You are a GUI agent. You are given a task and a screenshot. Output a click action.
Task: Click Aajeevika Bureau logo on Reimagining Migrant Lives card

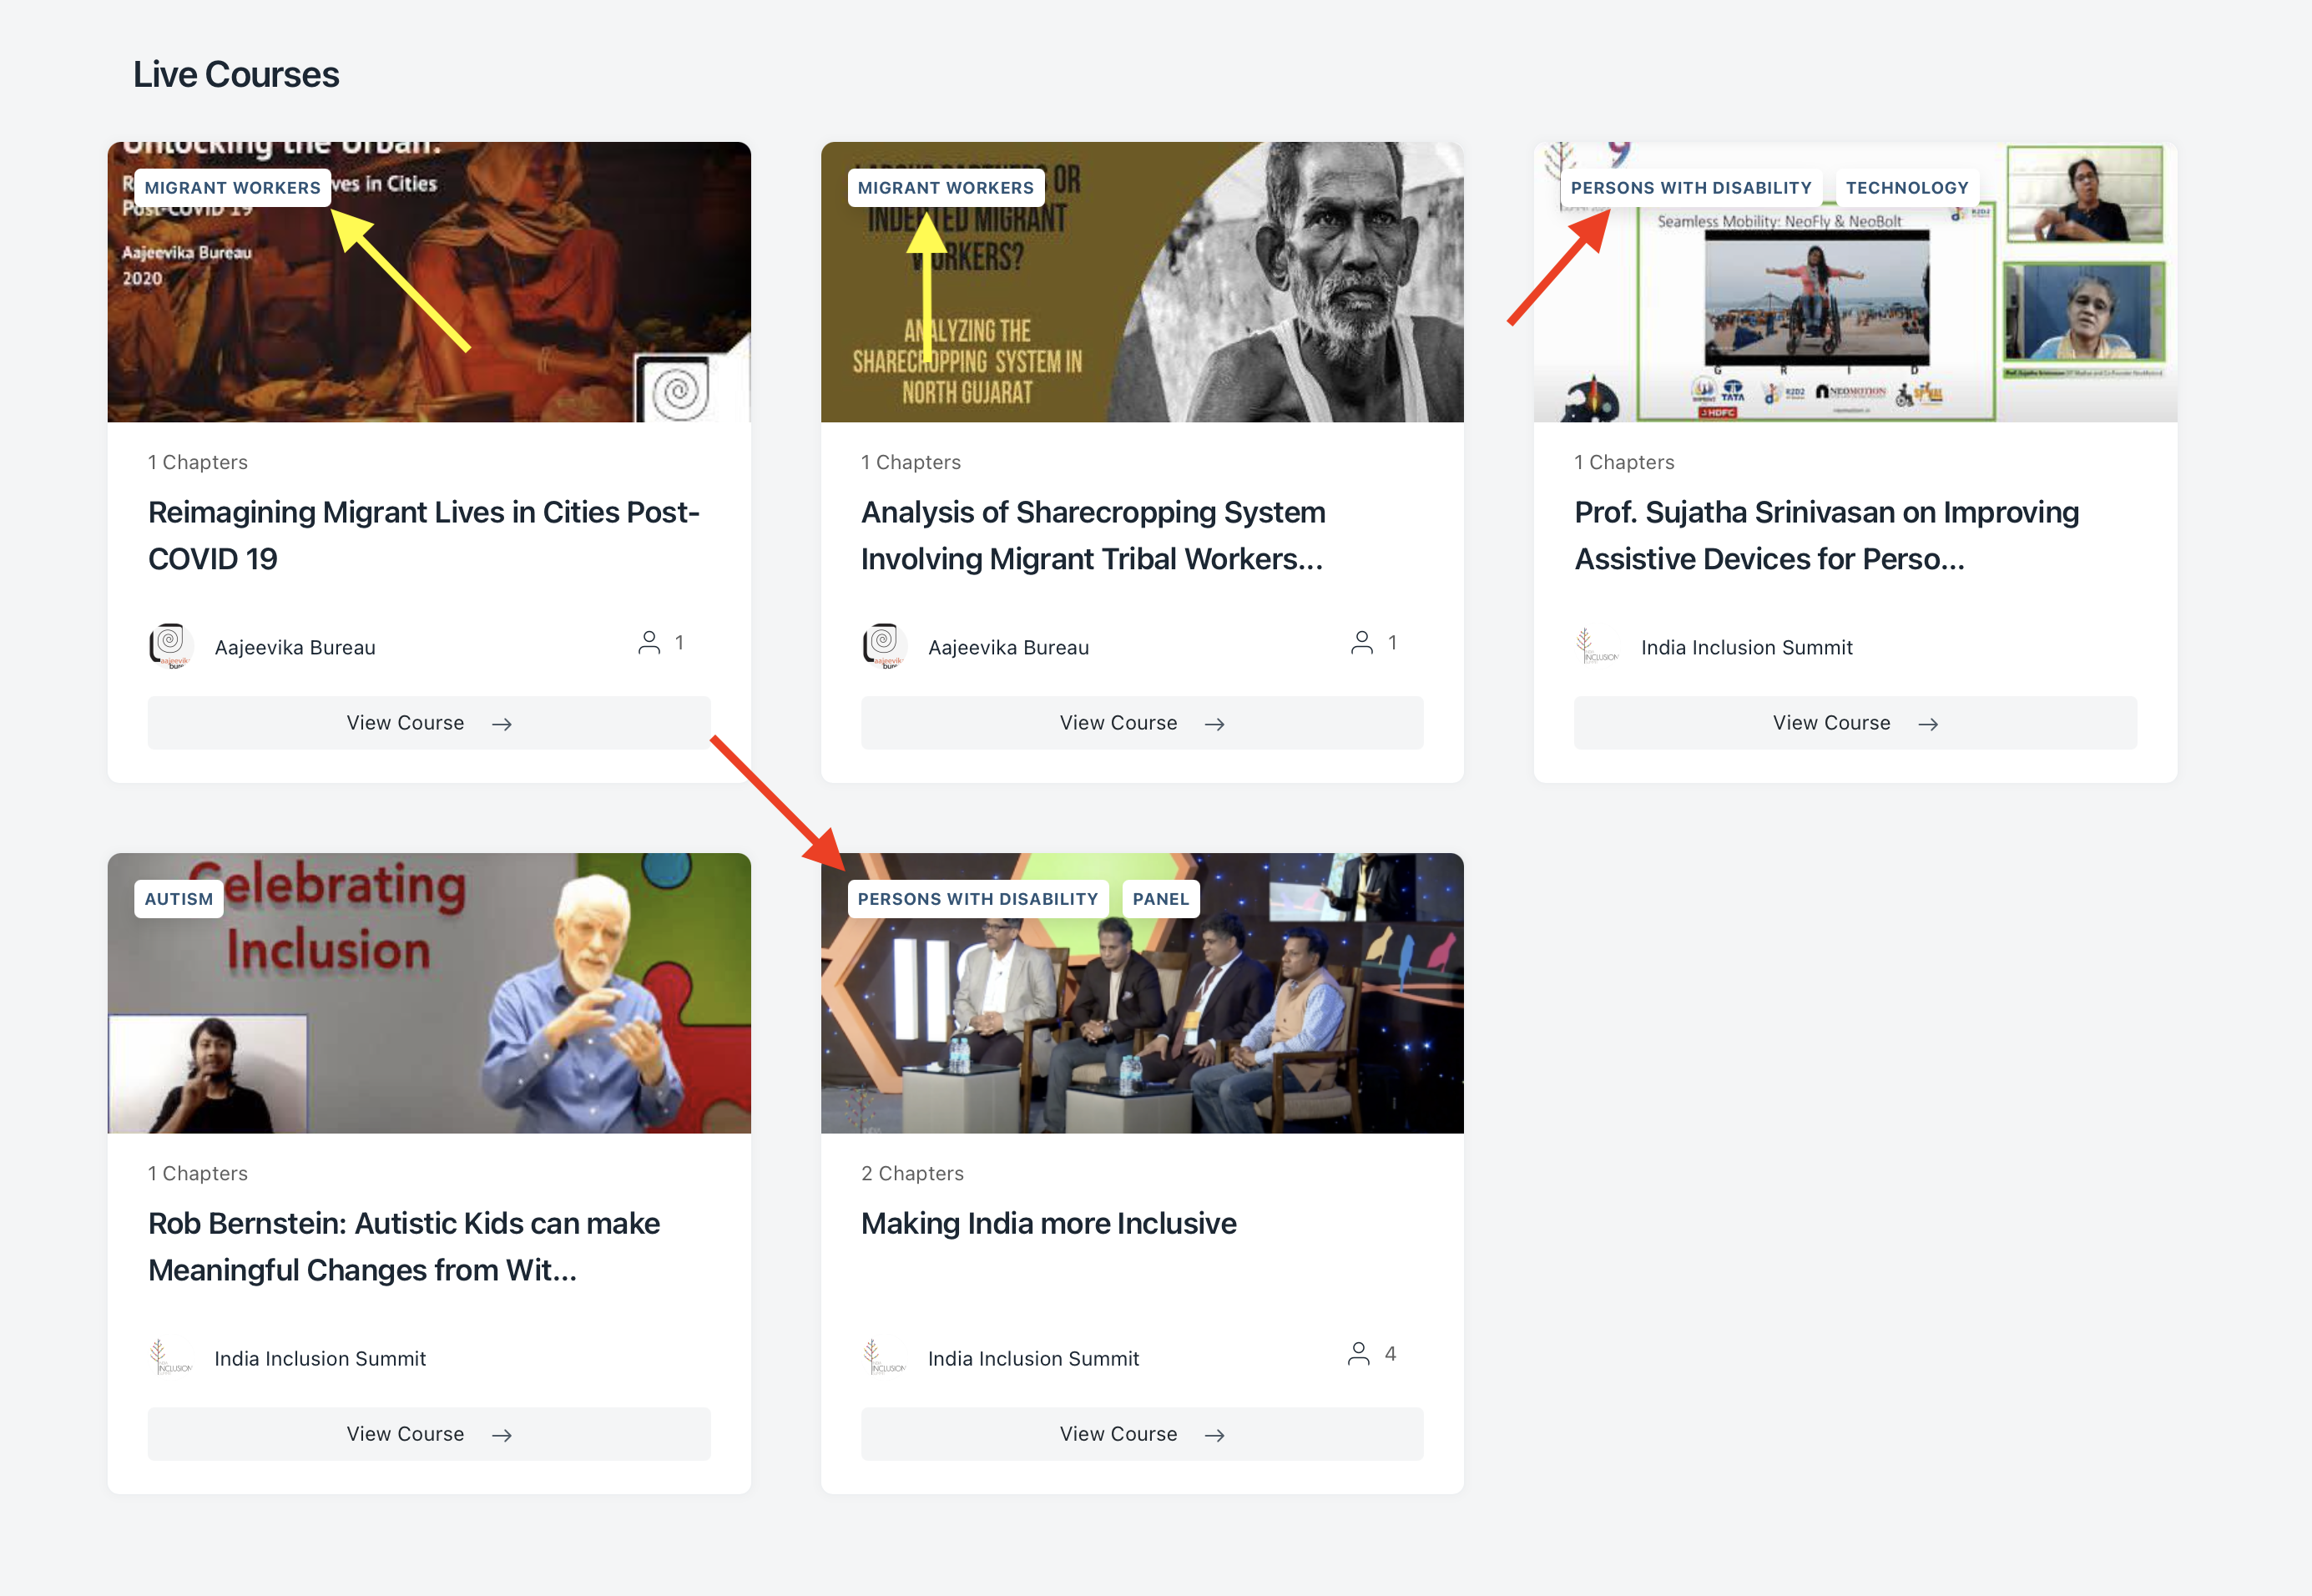coord(171,646)
